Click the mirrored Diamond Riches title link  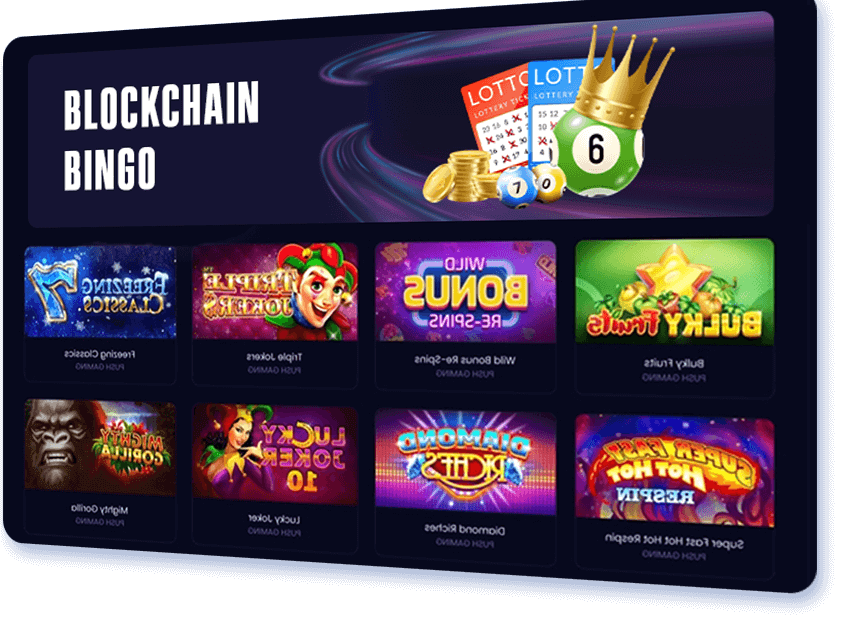tap(465, 530)
